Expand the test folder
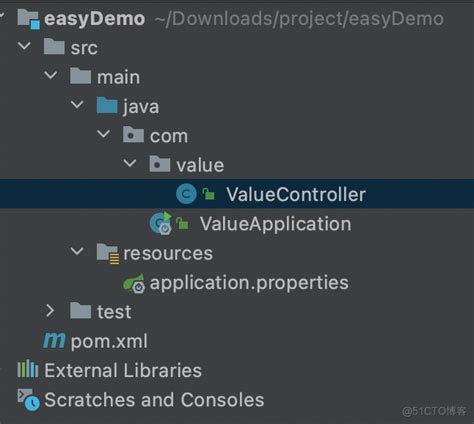The image size is (474, 424). coord(50,311)
